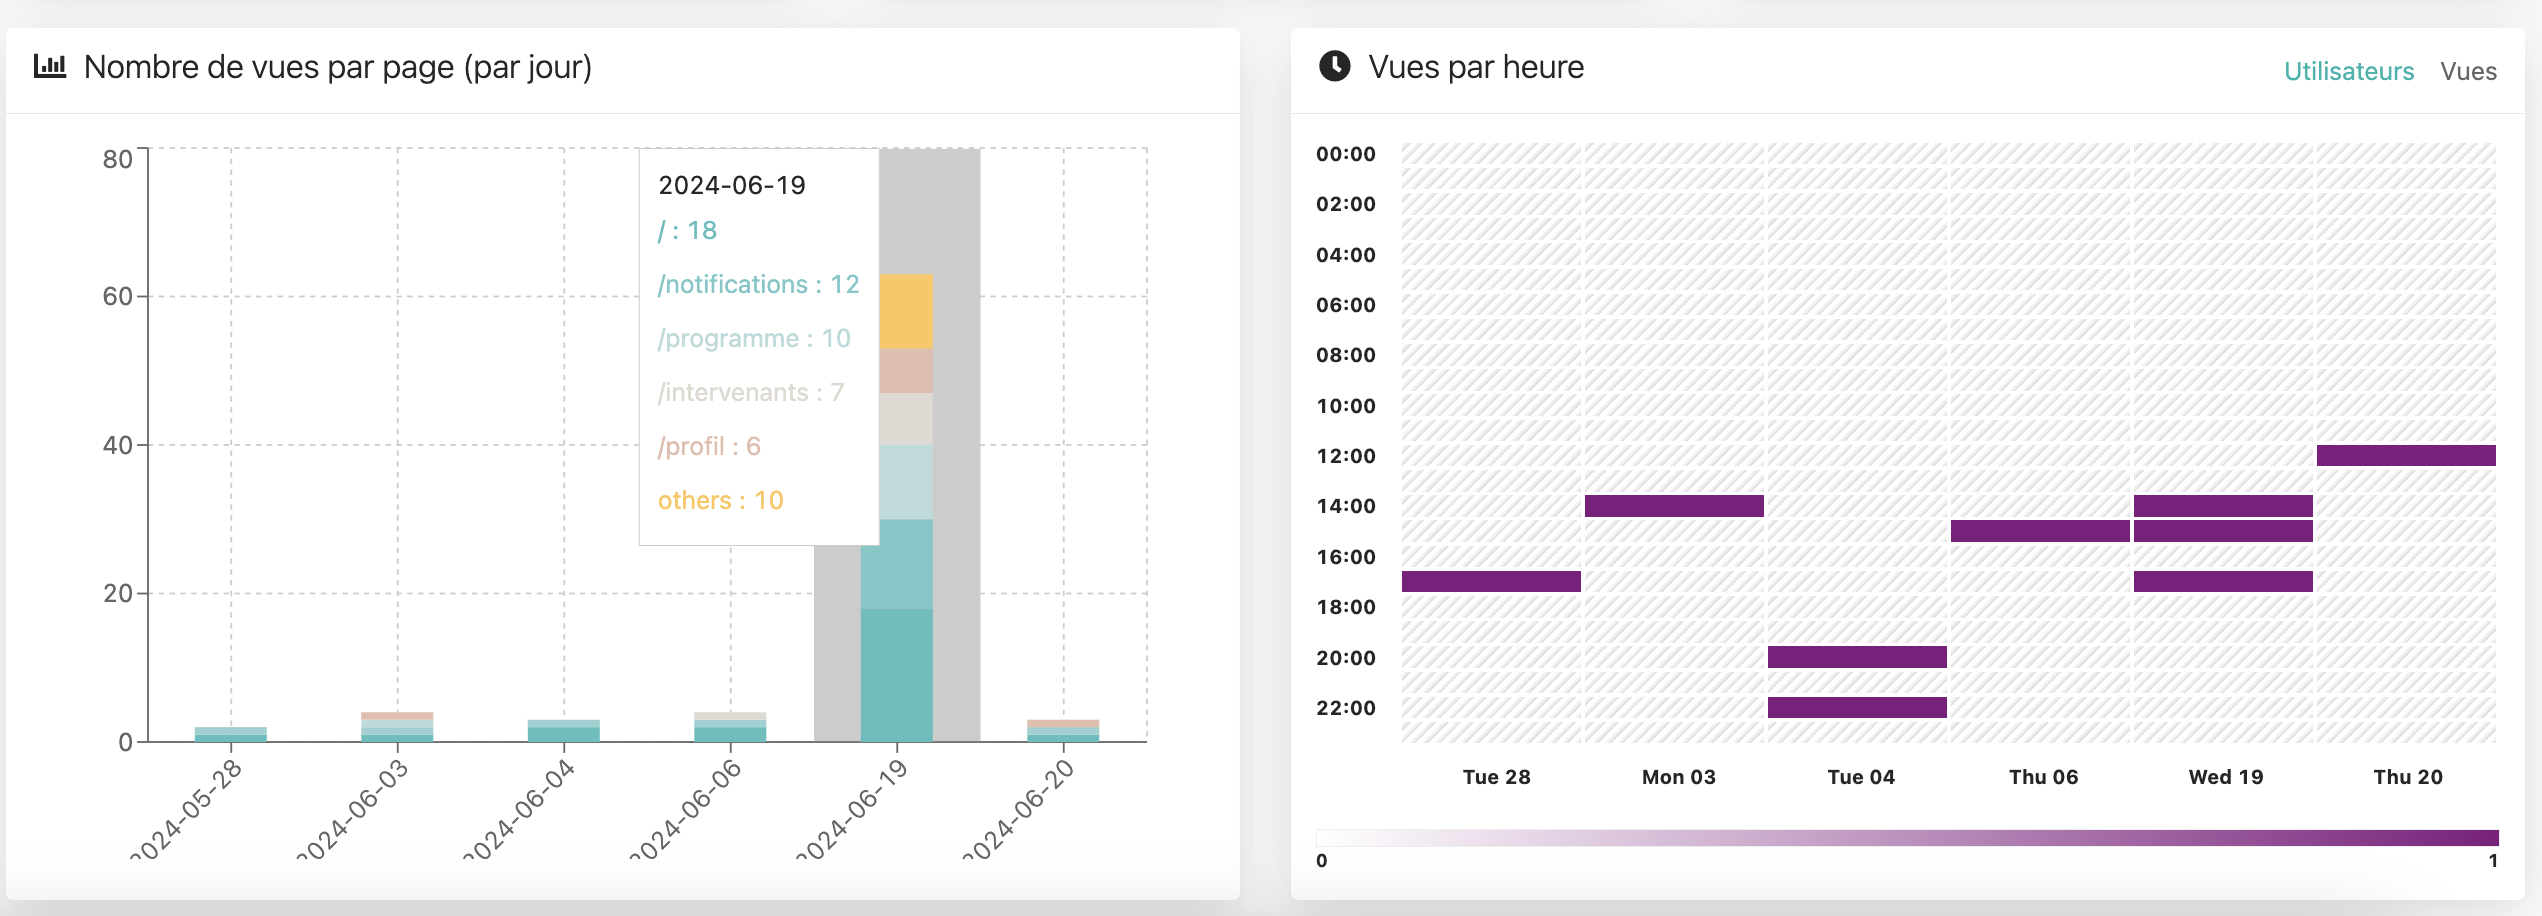Select the Tue 04 purple cell at 20:00
The width and height of the screenshot is (2542, 916).
point(1857,657)
